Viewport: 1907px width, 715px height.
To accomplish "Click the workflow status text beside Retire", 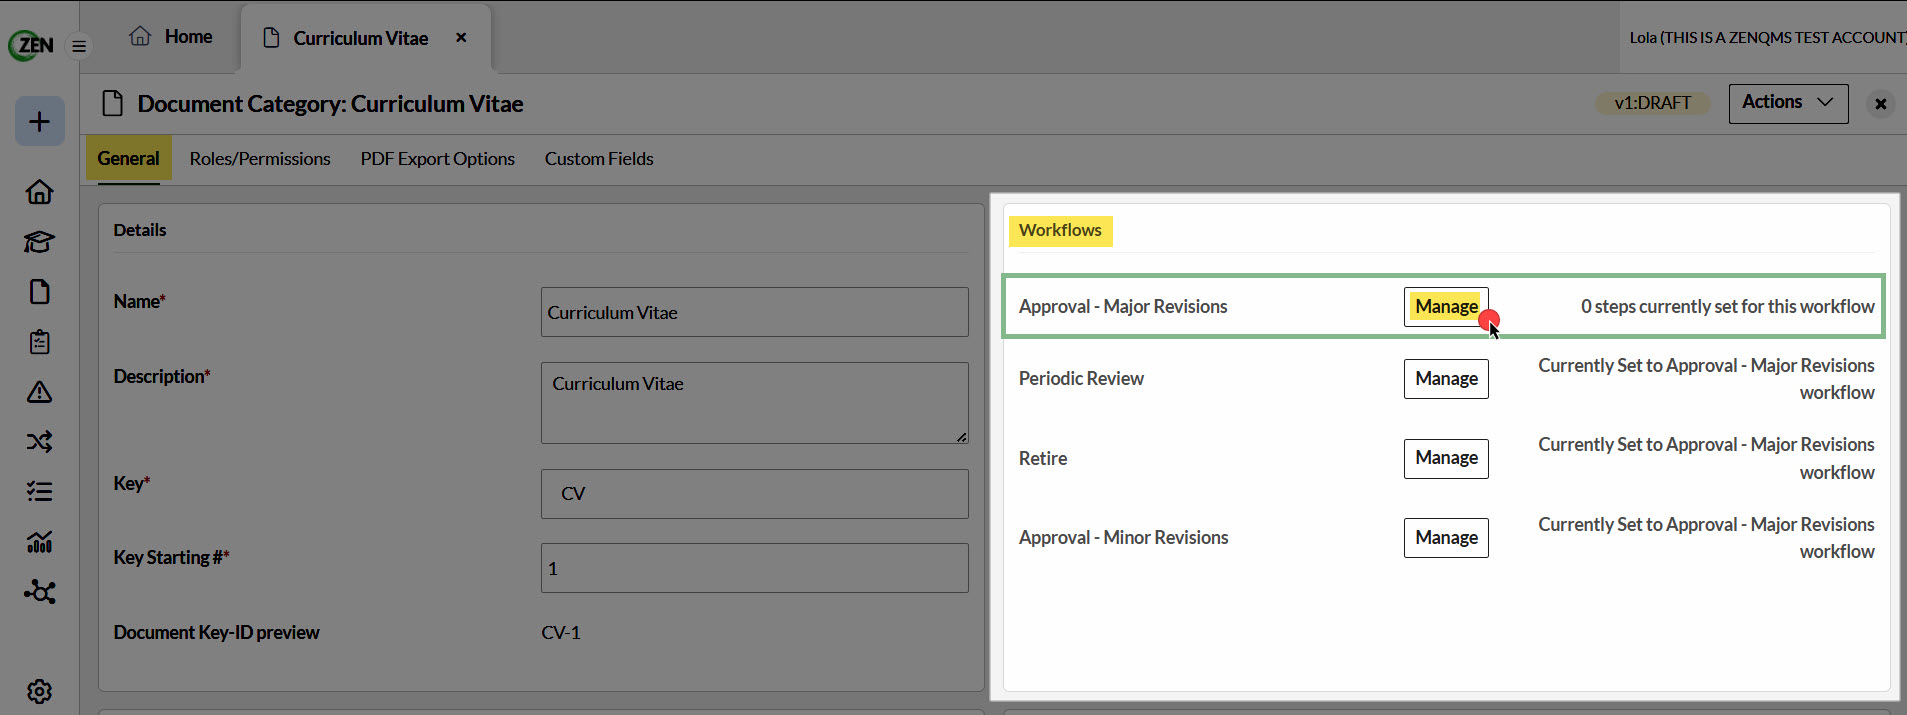I will point(1706,458).
